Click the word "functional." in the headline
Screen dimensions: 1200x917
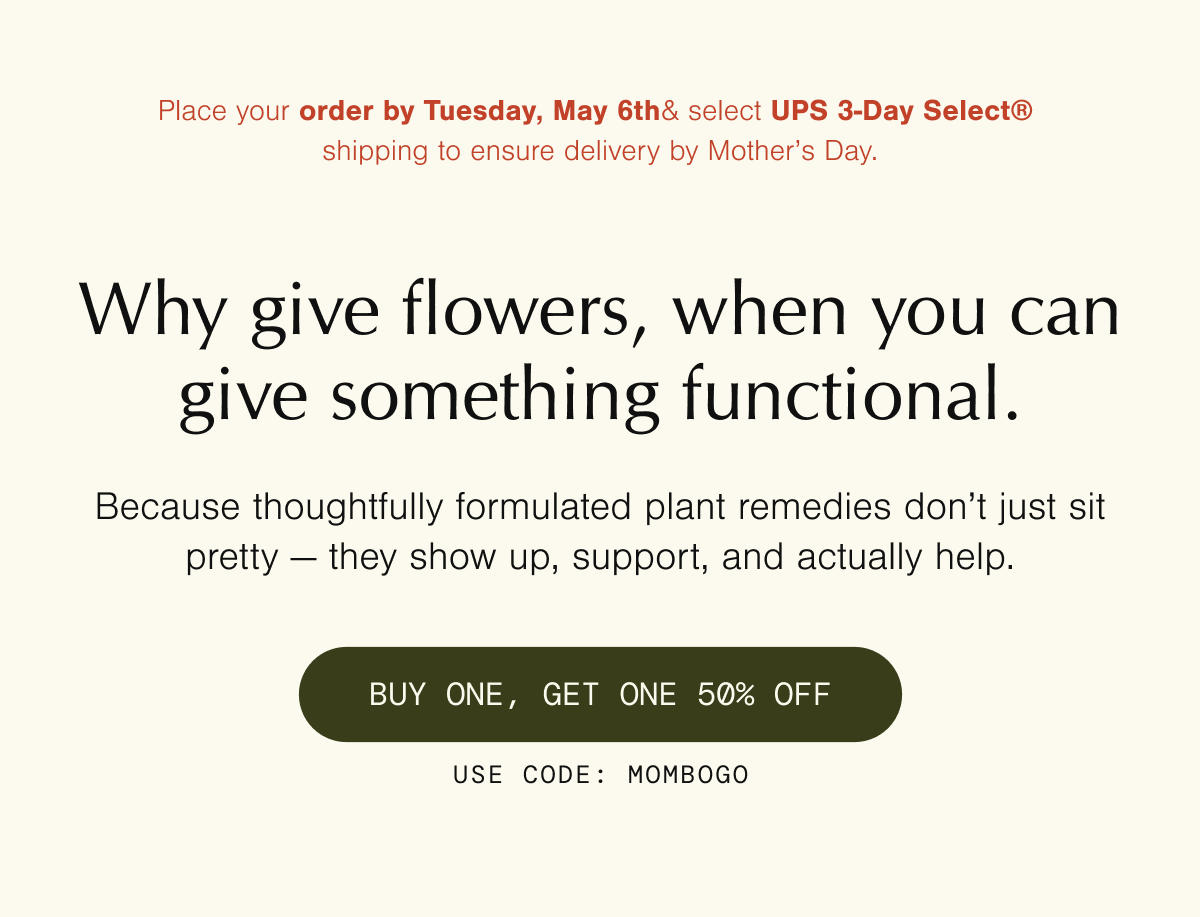pos(851,395)
